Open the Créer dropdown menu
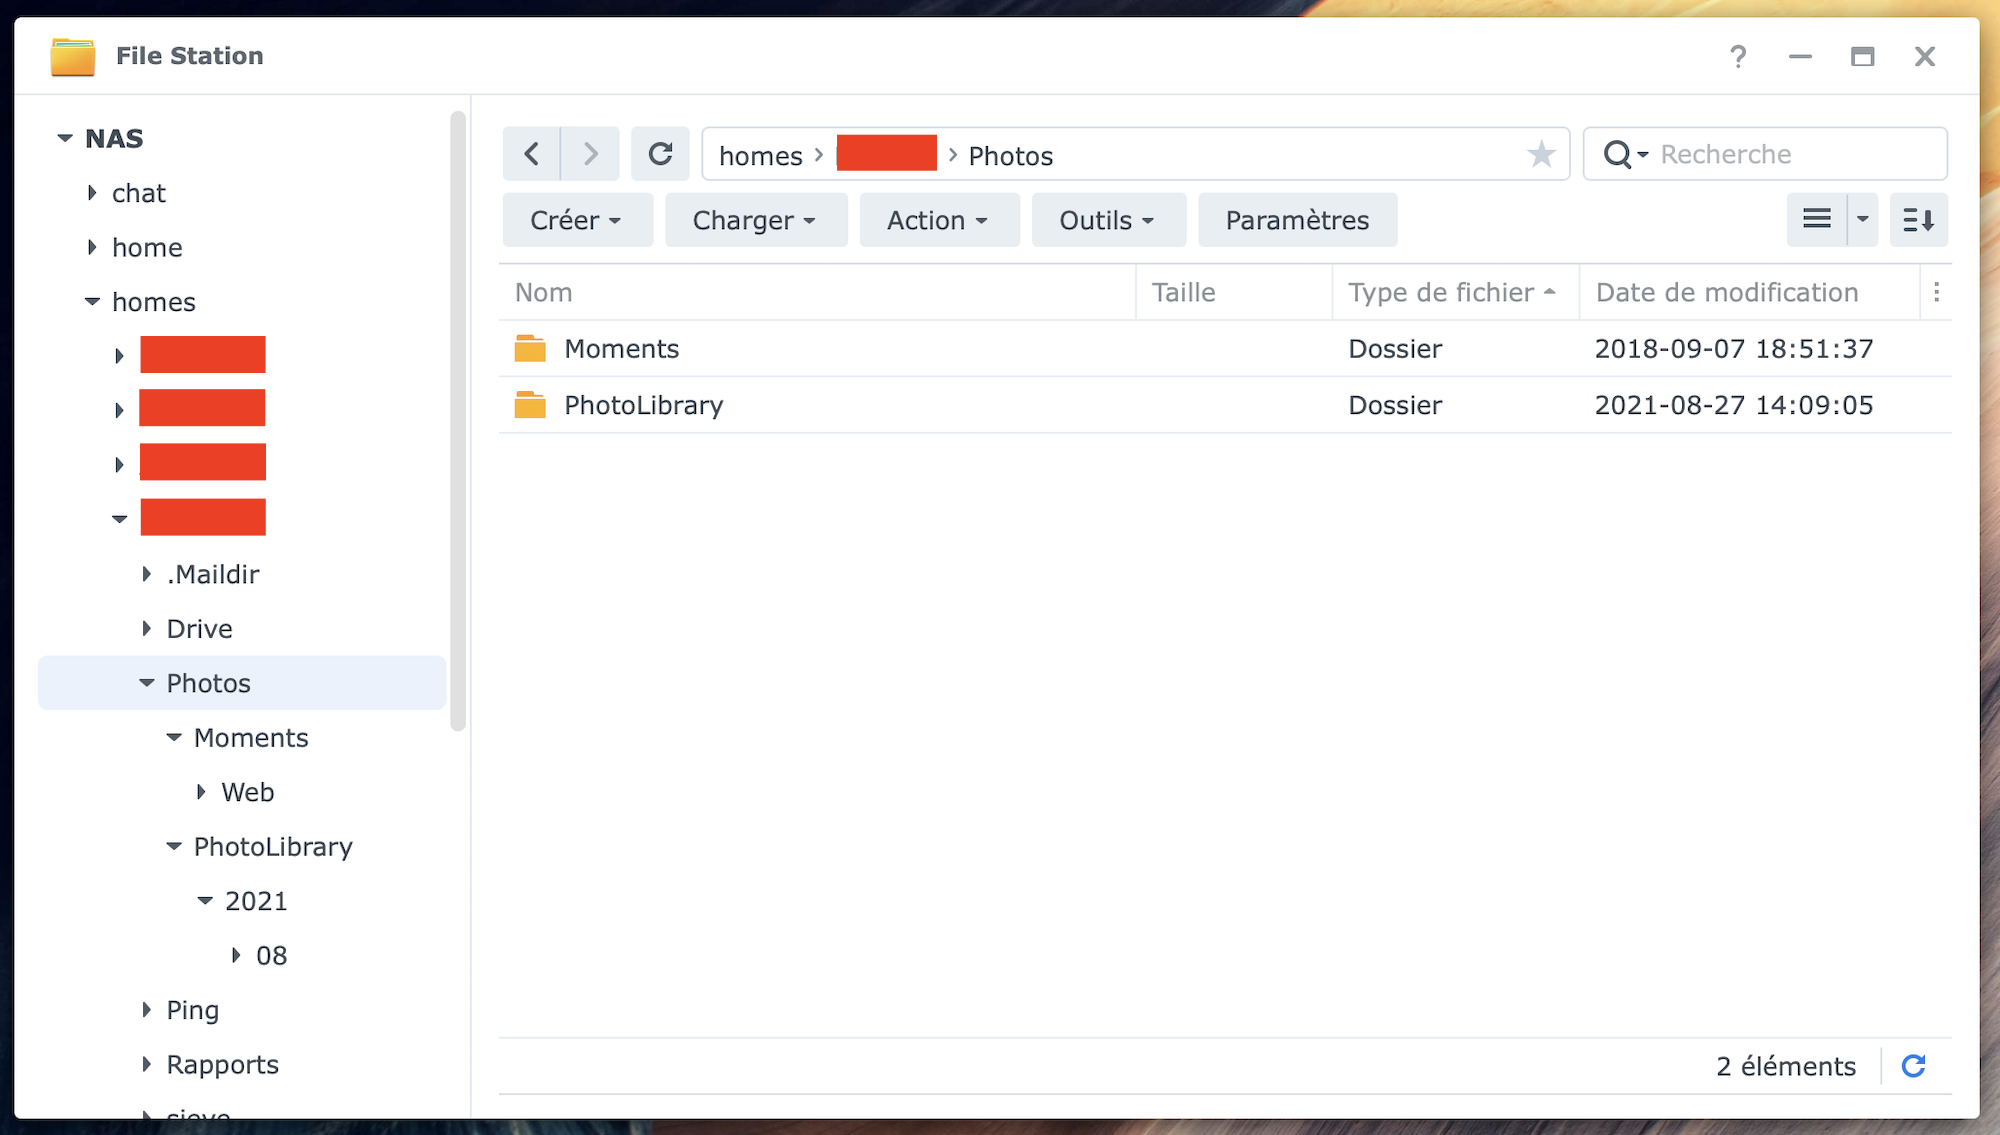2000x1135 pixels. point(577,220)
